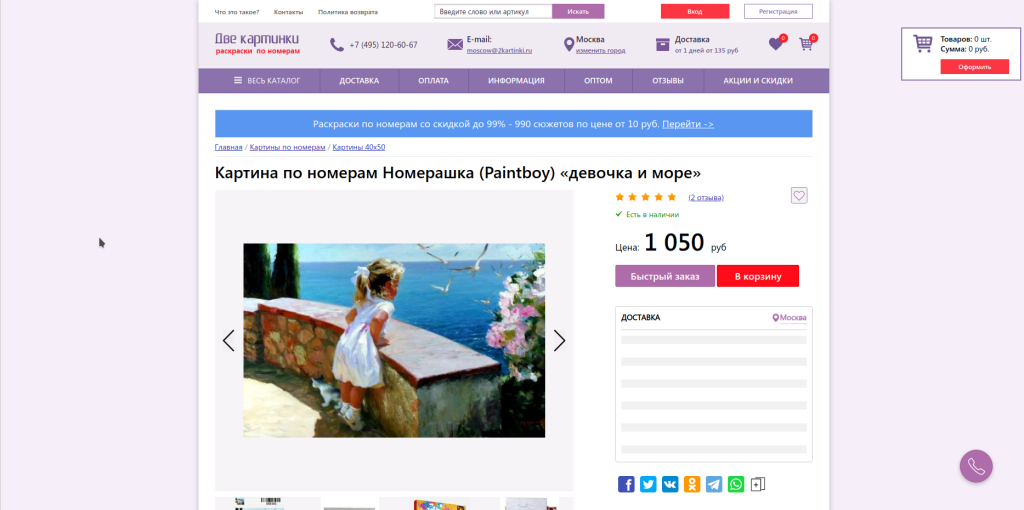Screen dimensions: 1024x510
Task: Go to Картины 40x50 breadcrumb
Action: (x=359, y=148)
